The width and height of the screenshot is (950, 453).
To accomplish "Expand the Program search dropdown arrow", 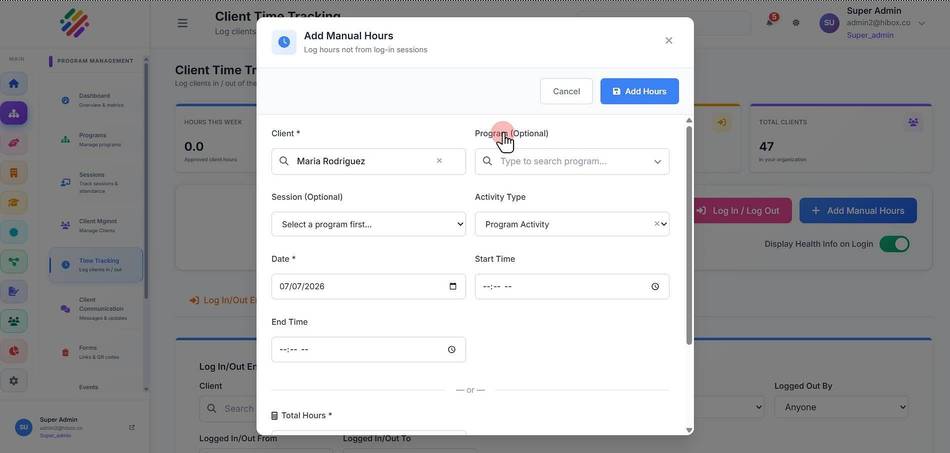I will pos(657,162).
